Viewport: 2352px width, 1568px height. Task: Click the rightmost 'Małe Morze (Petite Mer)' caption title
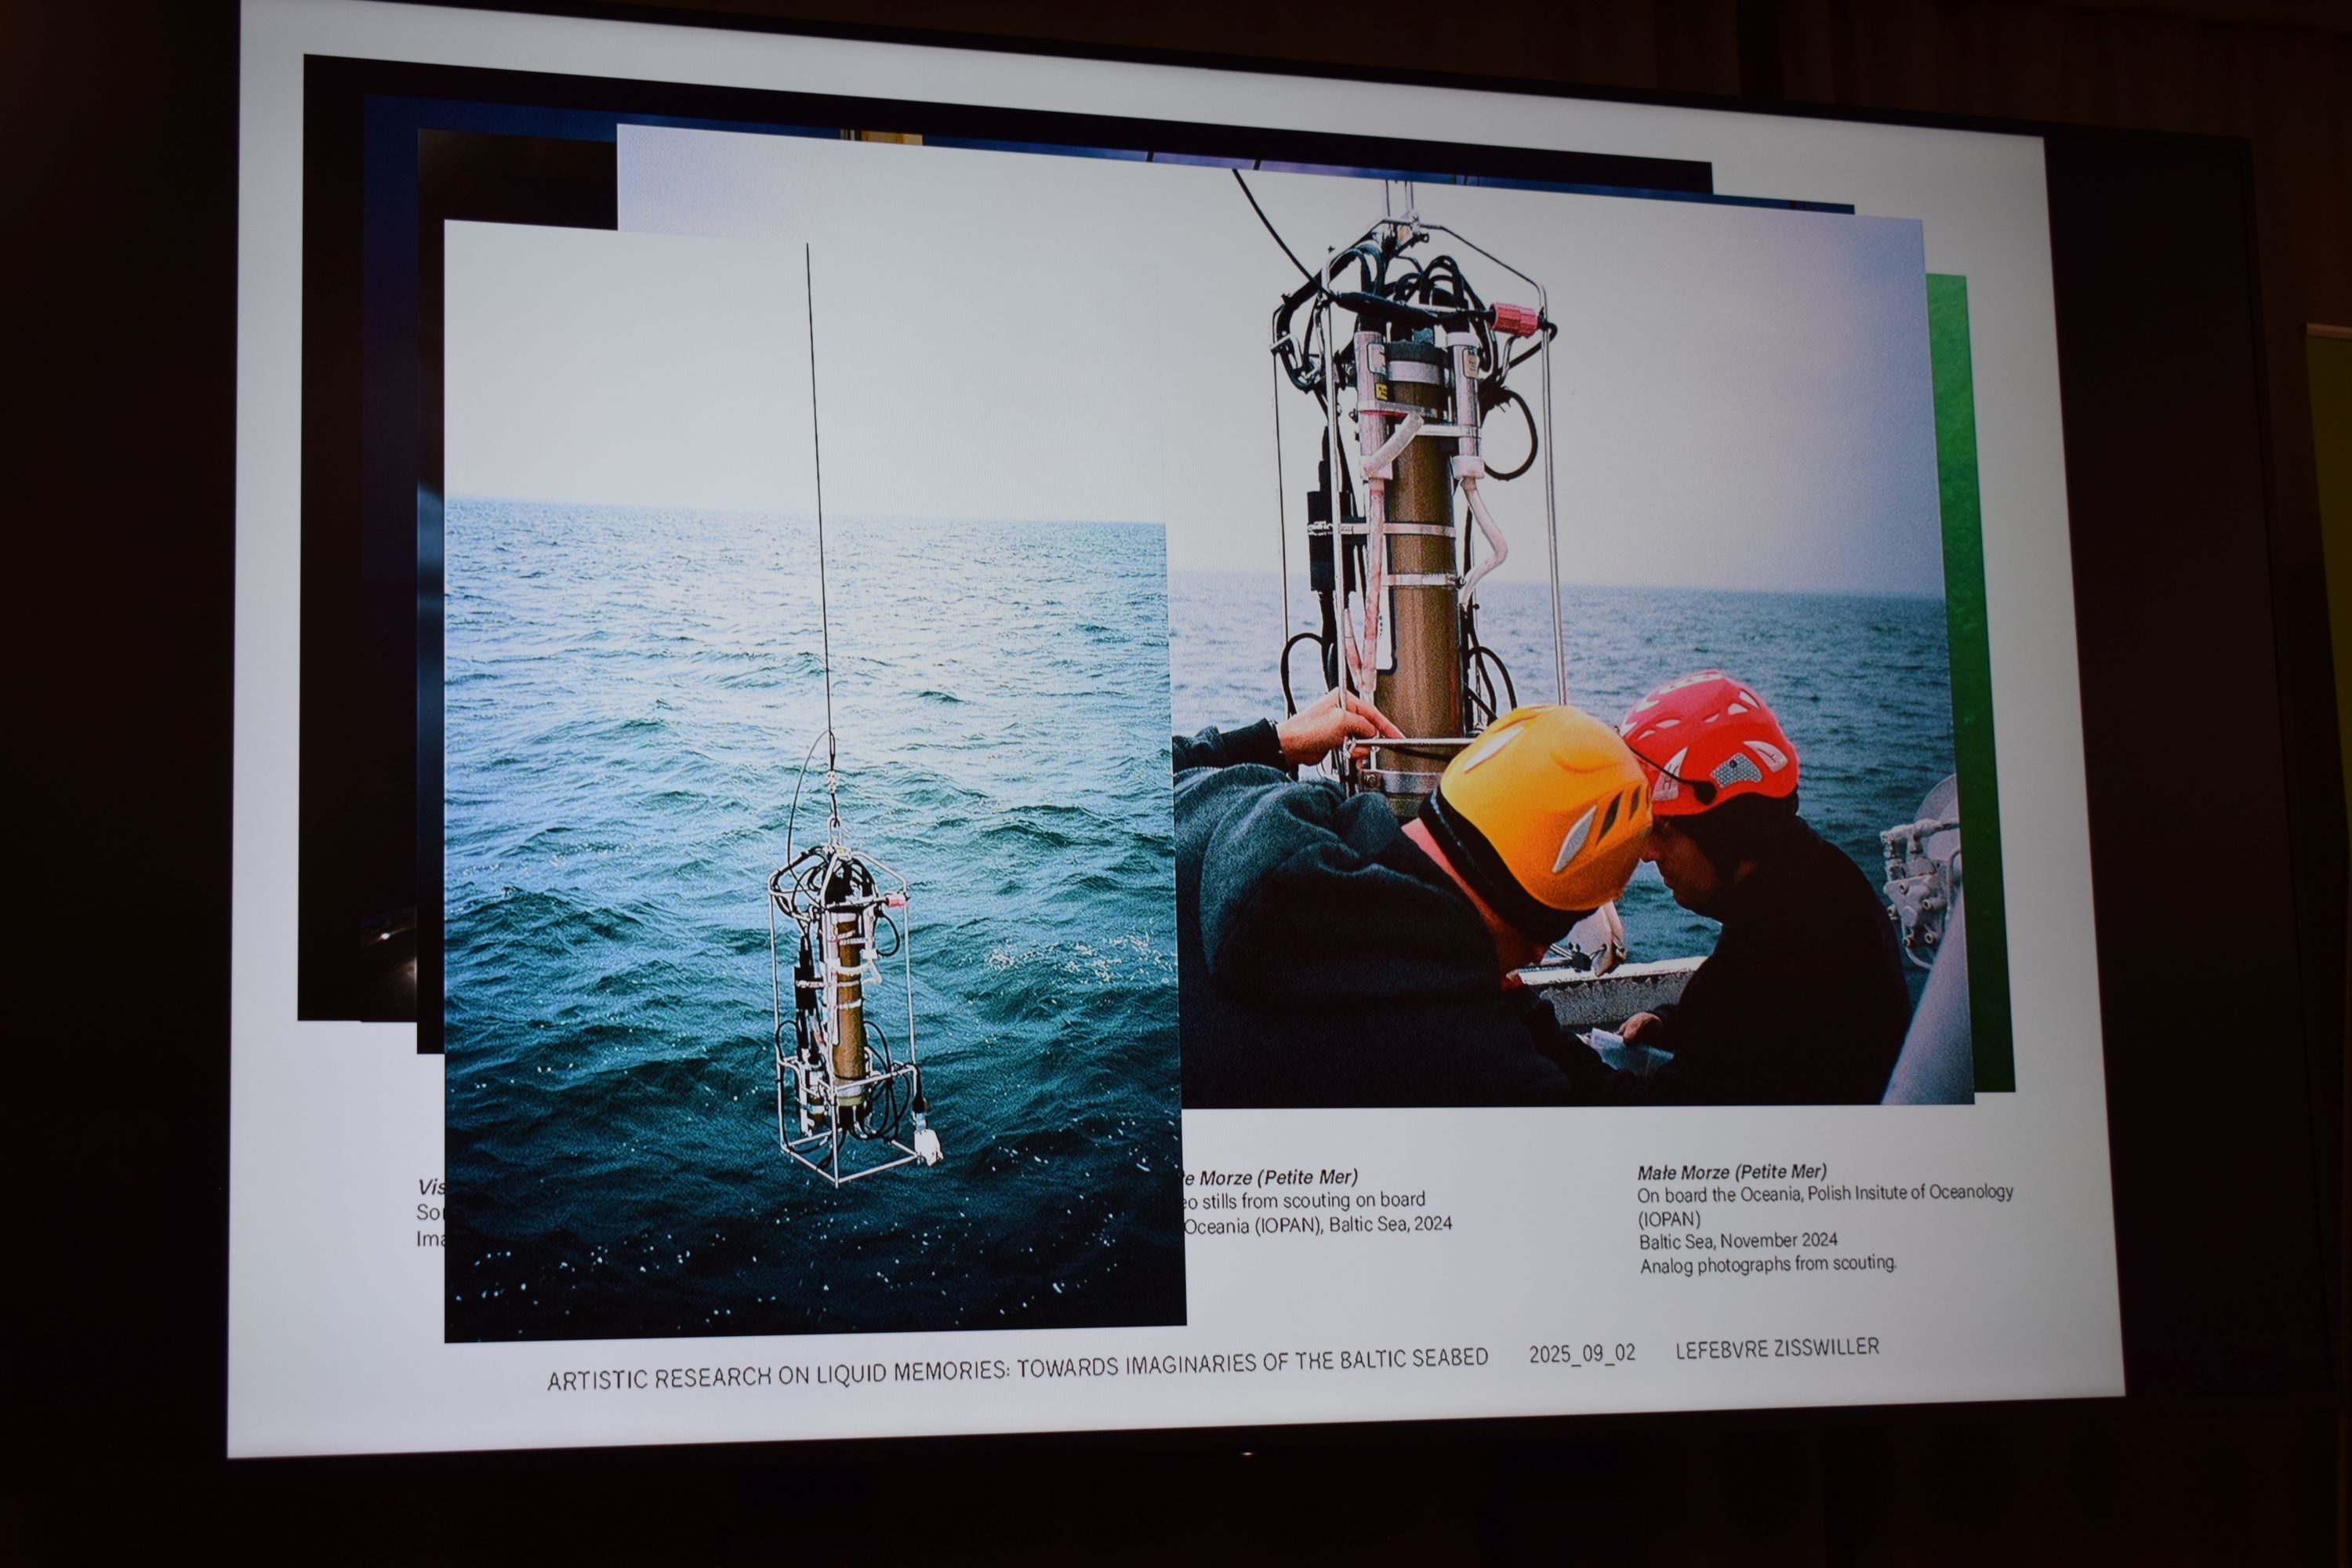pyautogui.click(x=1731, y=1171)
